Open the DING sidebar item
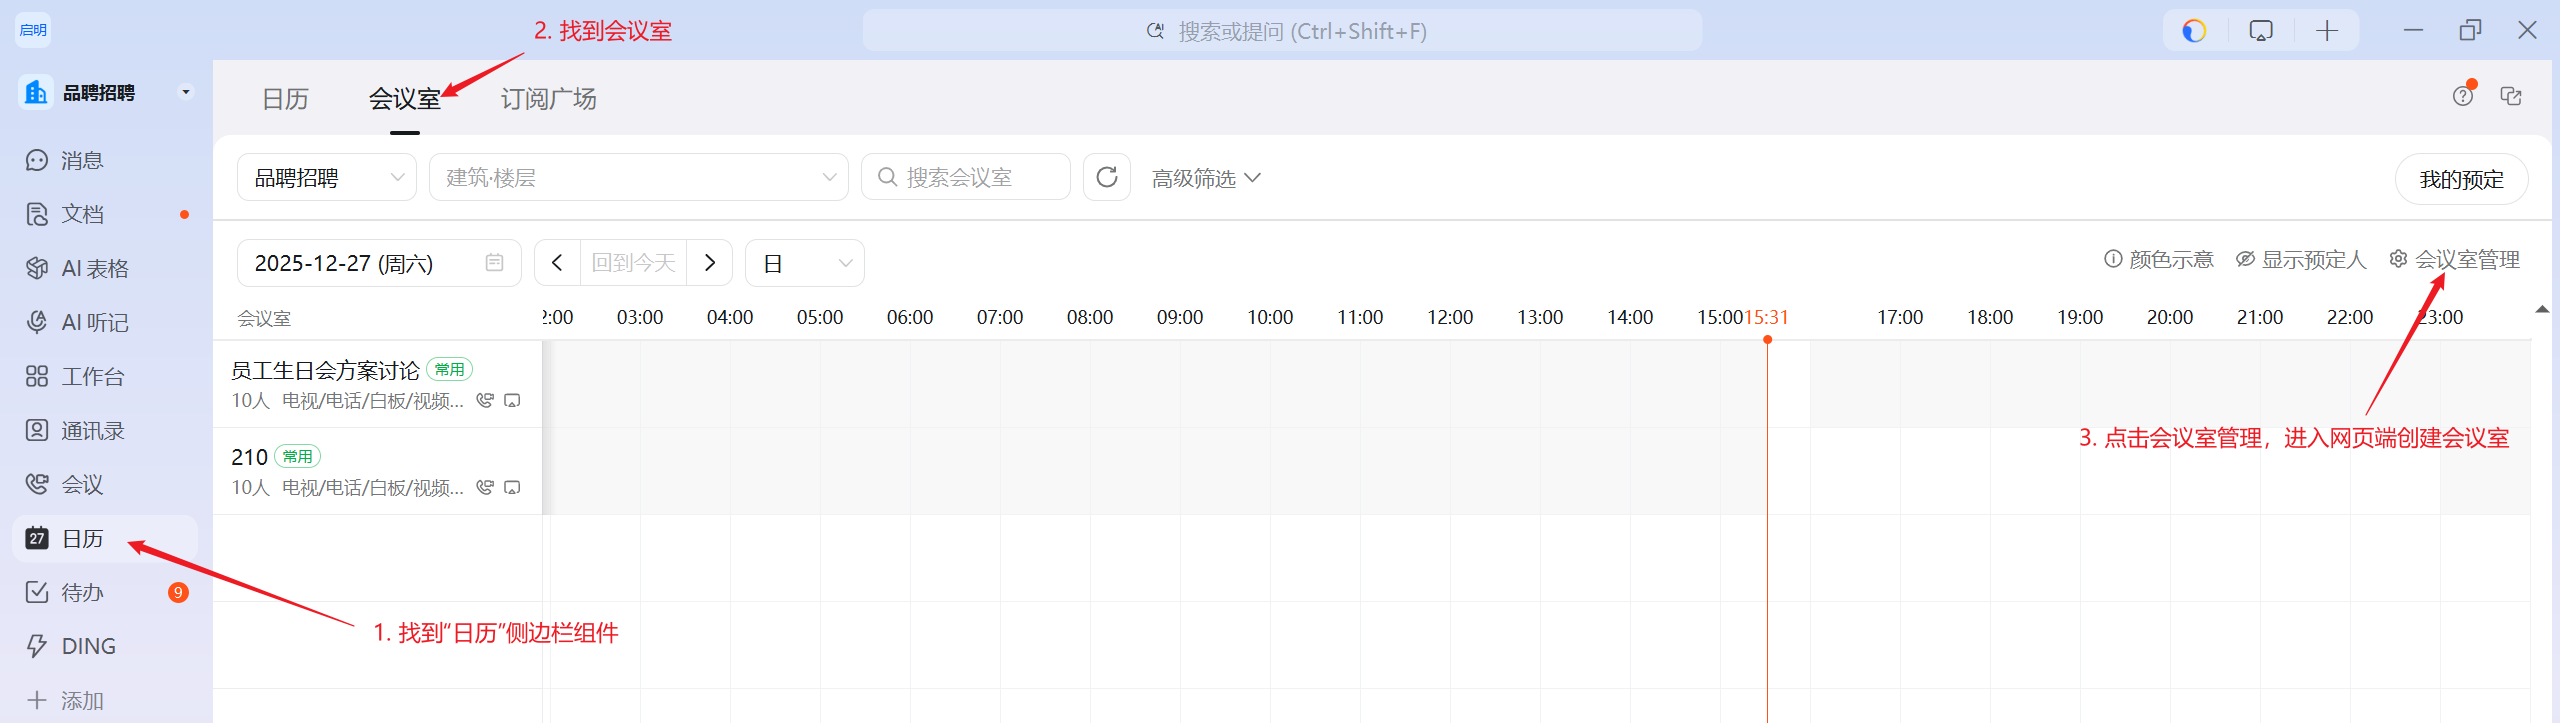 click(x=87, y=647)
